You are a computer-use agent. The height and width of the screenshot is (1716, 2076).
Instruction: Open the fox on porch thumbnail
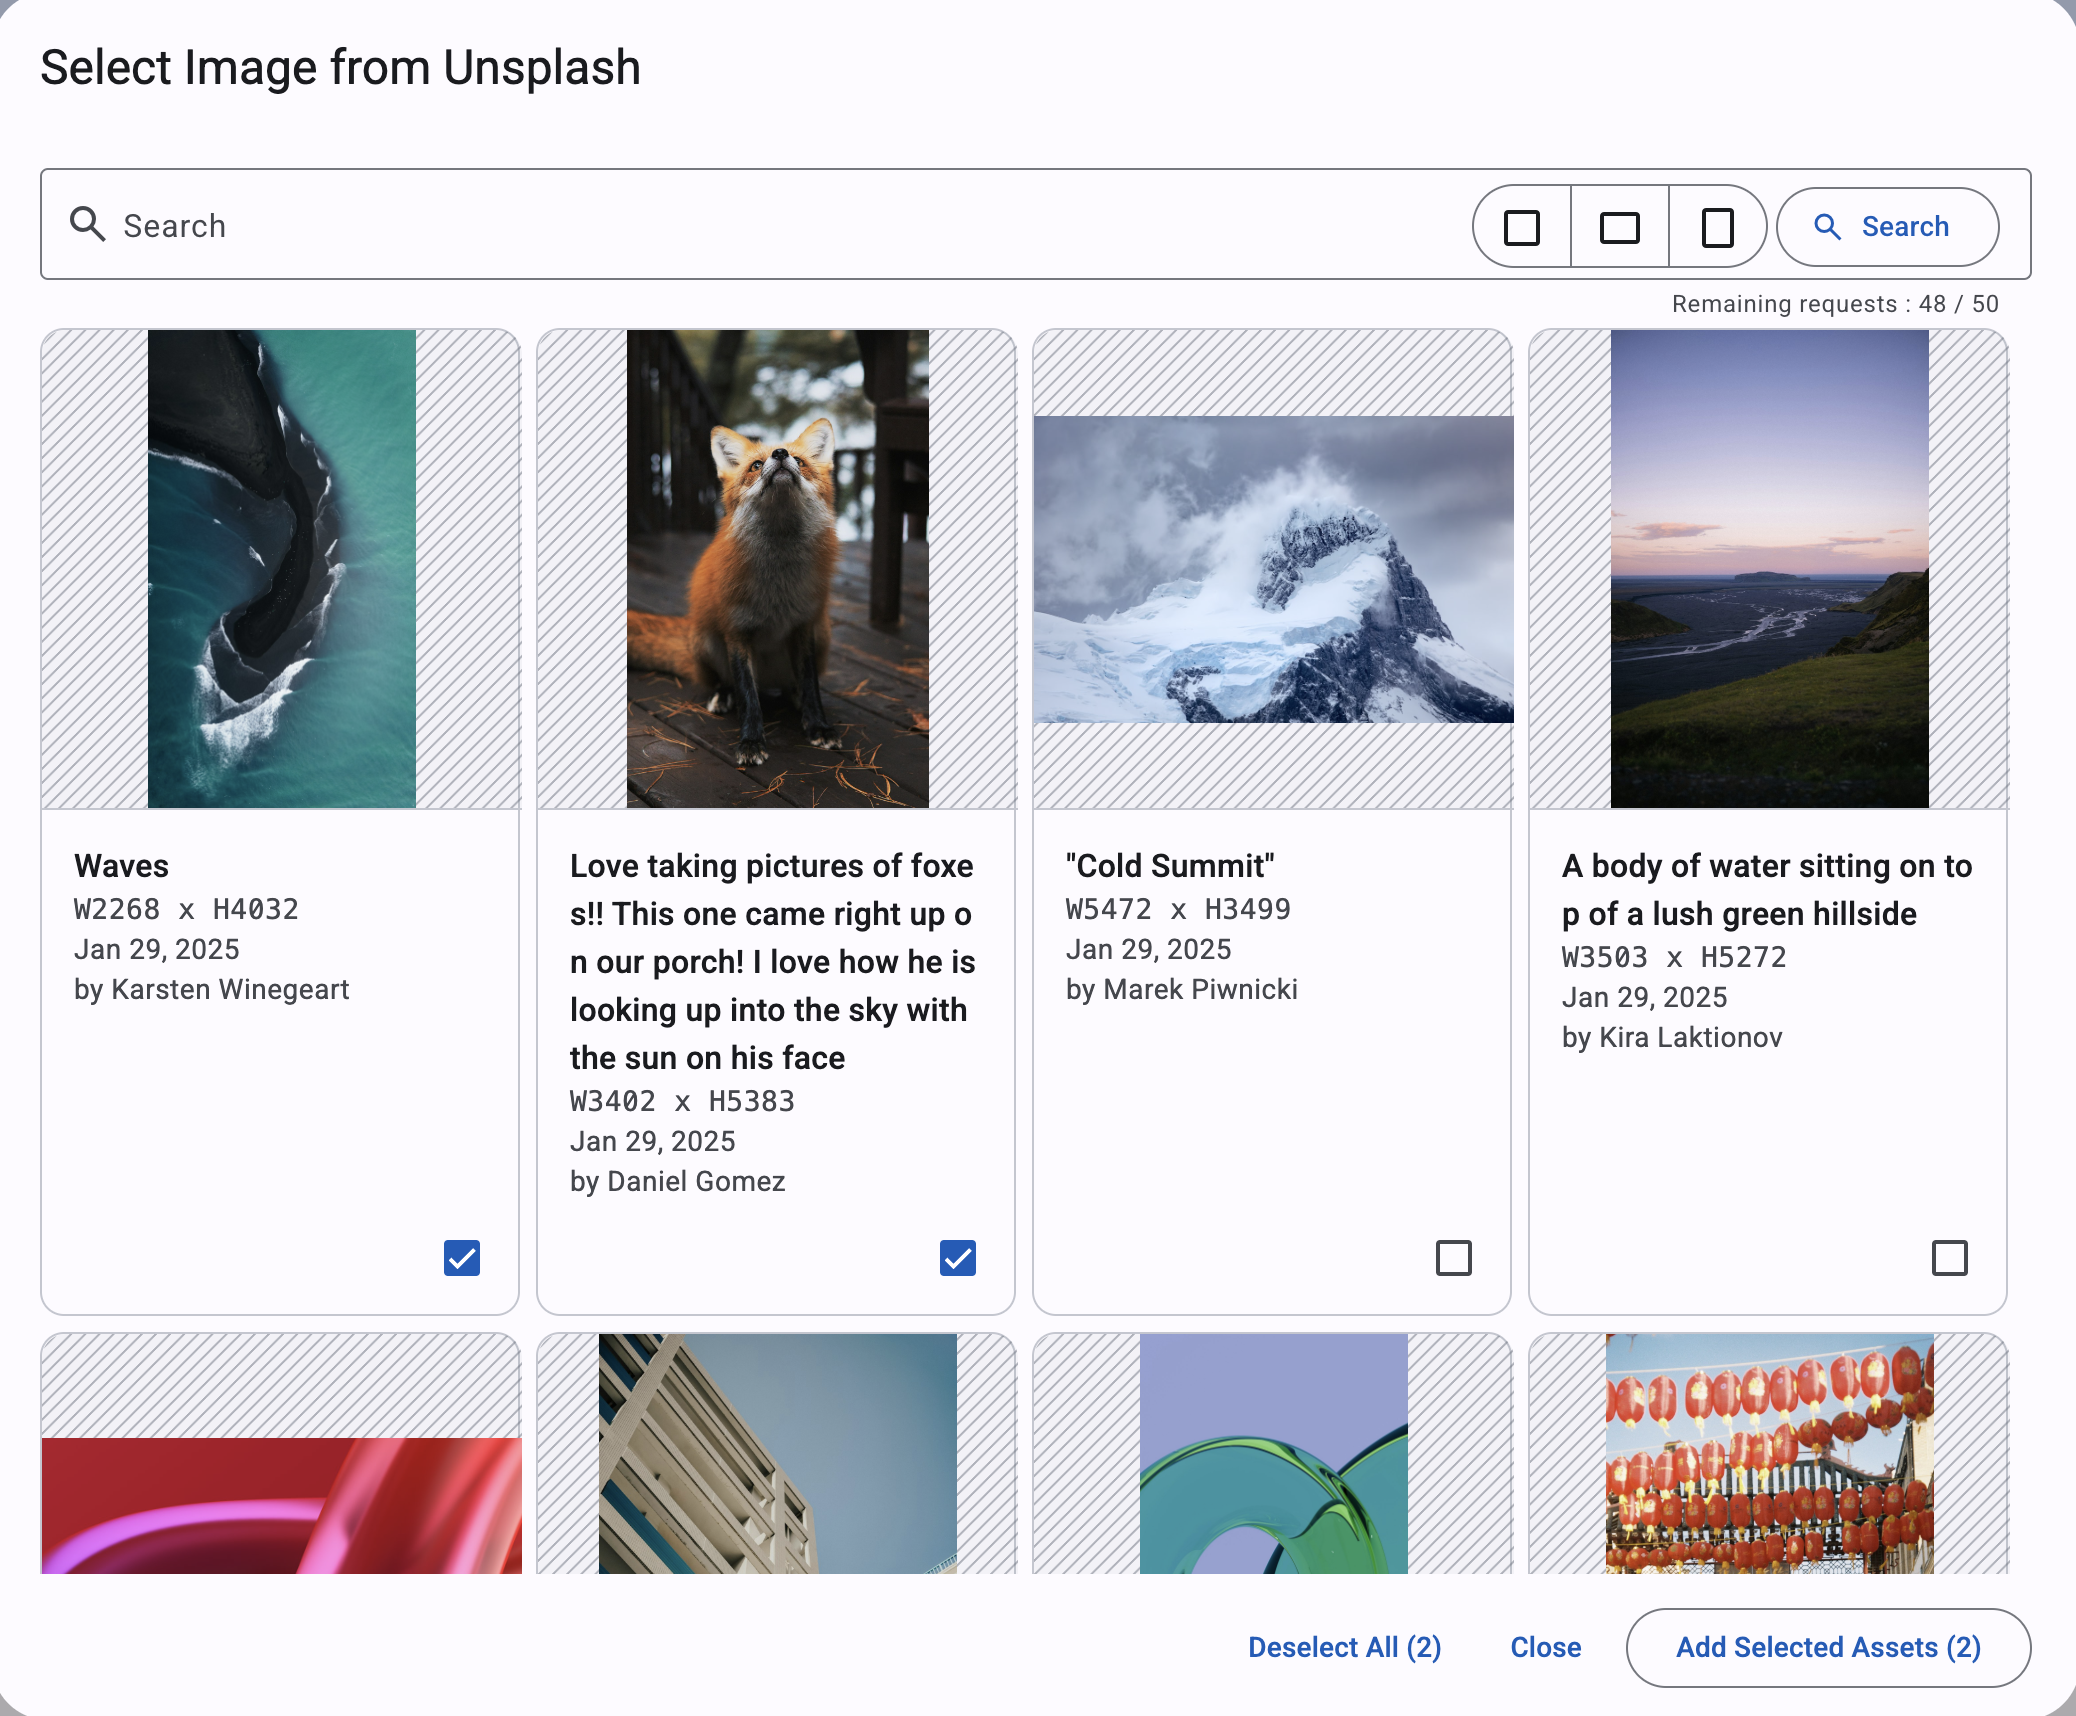pyautogui.click(x=778, y=569)
